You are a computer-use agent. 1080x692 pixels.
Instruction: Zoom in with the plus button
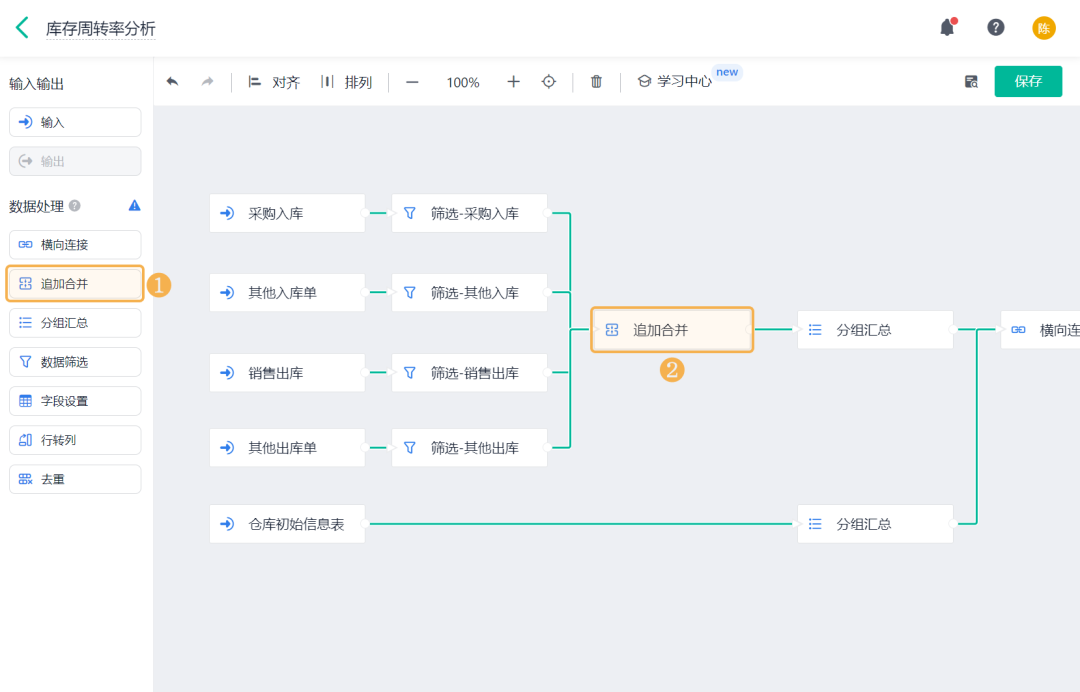[x=513, y=82]
